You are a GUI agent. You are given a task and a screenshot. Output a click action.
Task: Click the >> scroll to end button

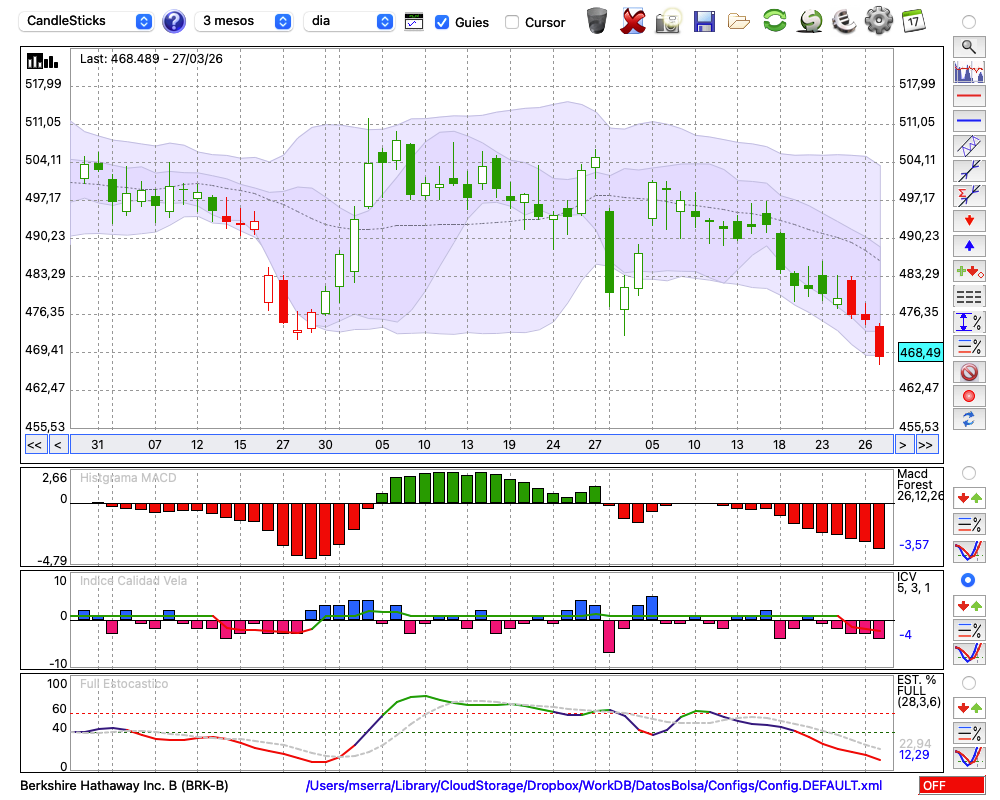(927, 445)
